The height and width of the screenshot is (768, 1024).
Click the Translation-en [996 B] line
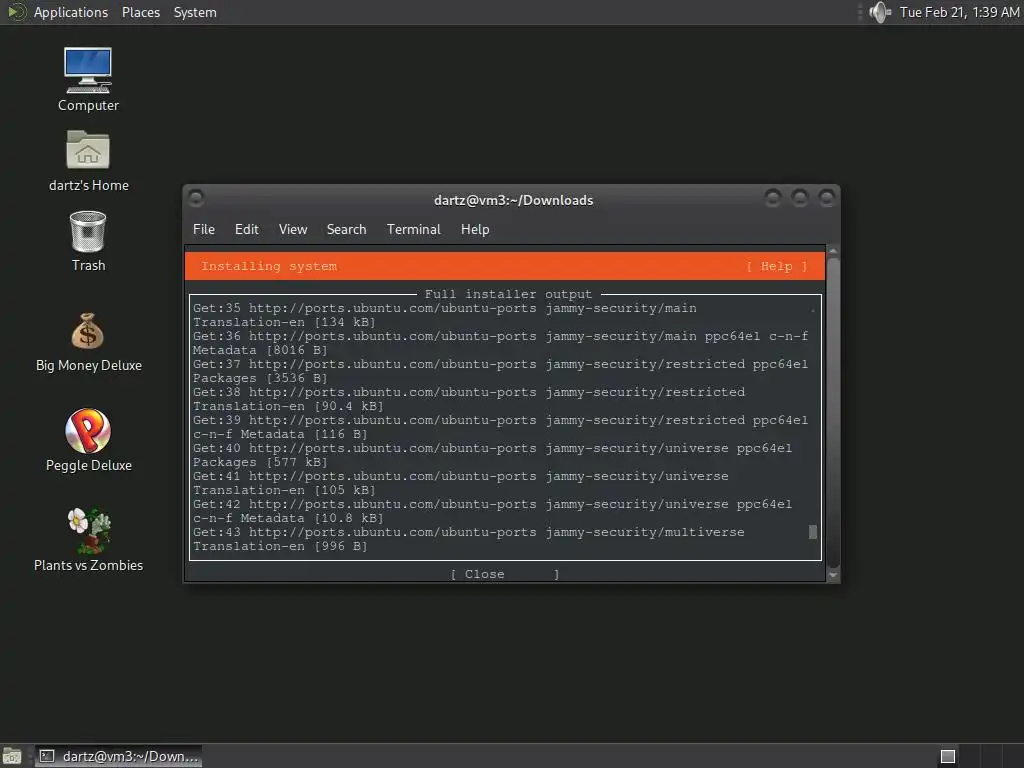[280, 547]
